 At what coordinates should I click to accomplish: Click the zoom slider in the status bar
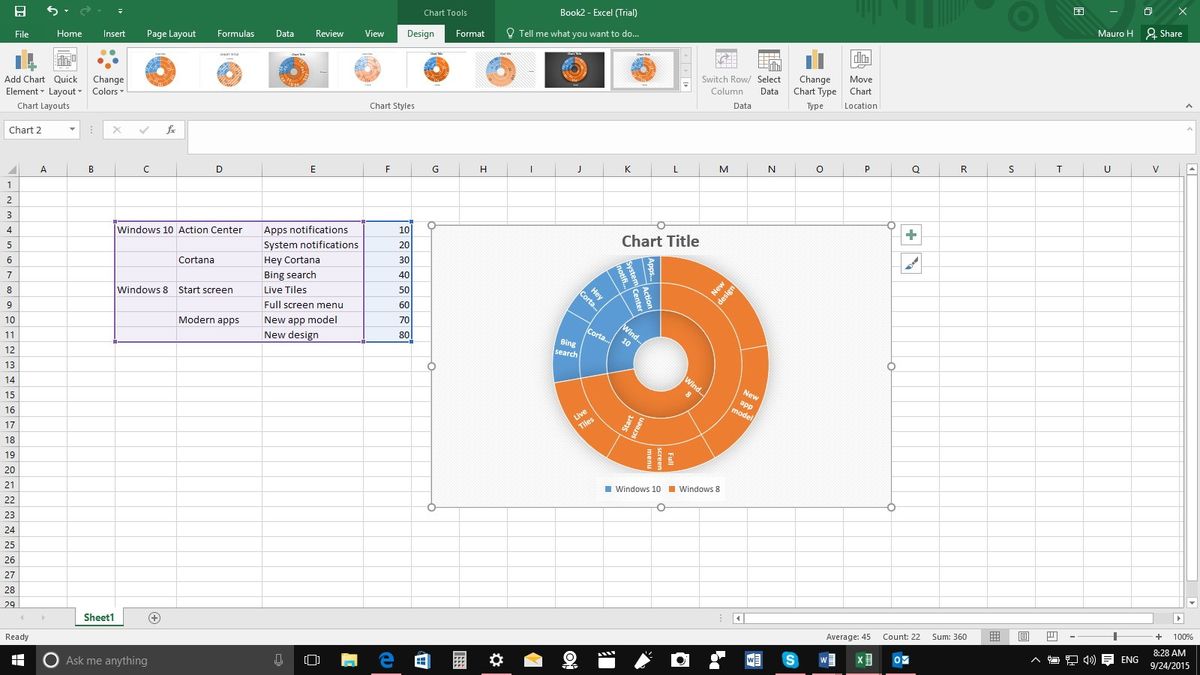click(x=1115, y=636)
